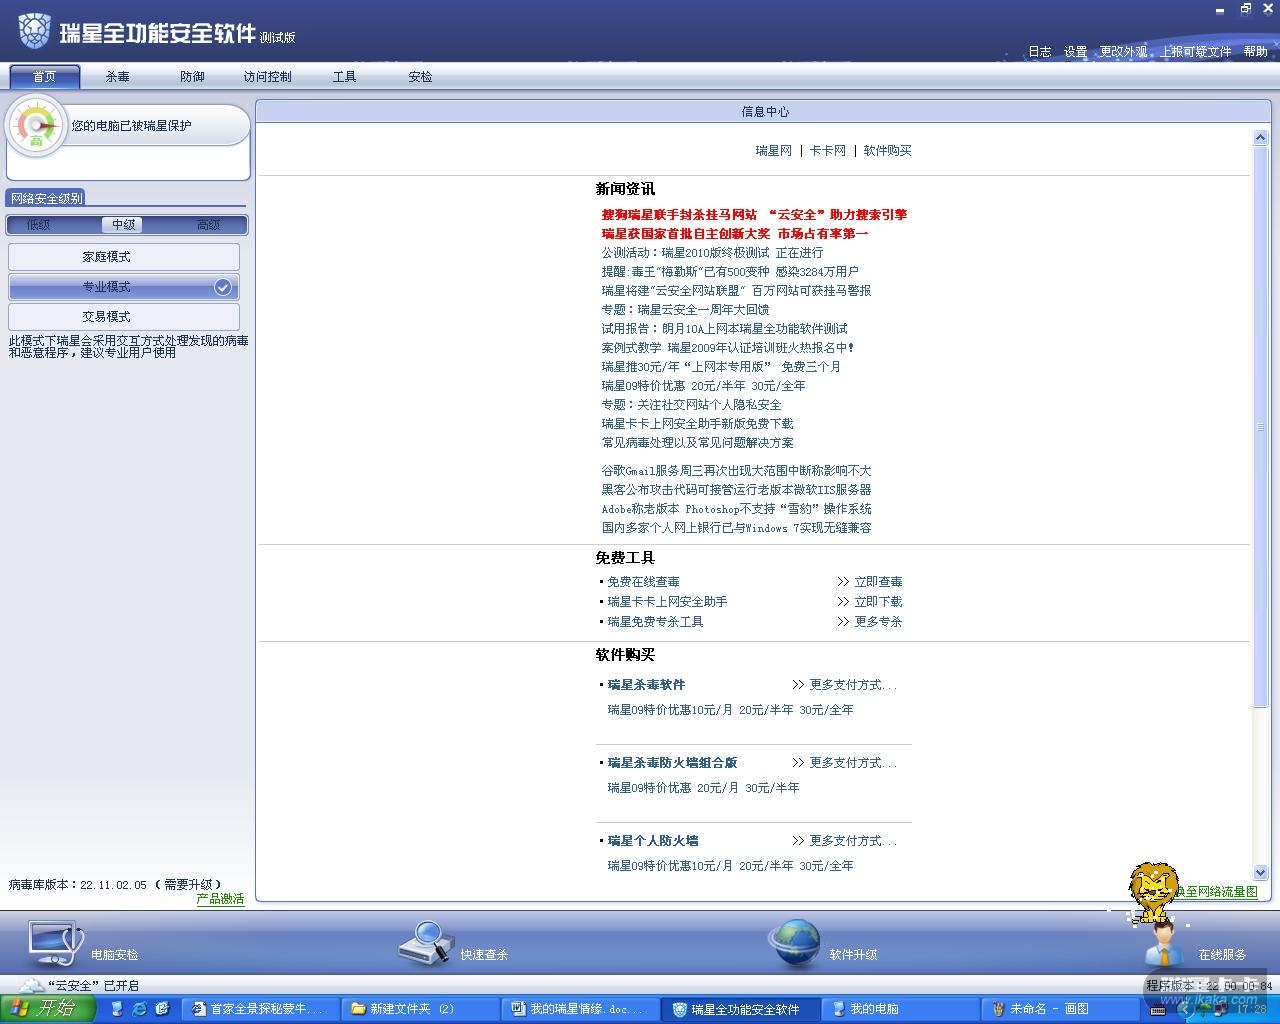Switch to 首家全景探秘蒙牛 taskbar window
The width and height of the screenshot is (1280, 1024).
pos(260,1009)
